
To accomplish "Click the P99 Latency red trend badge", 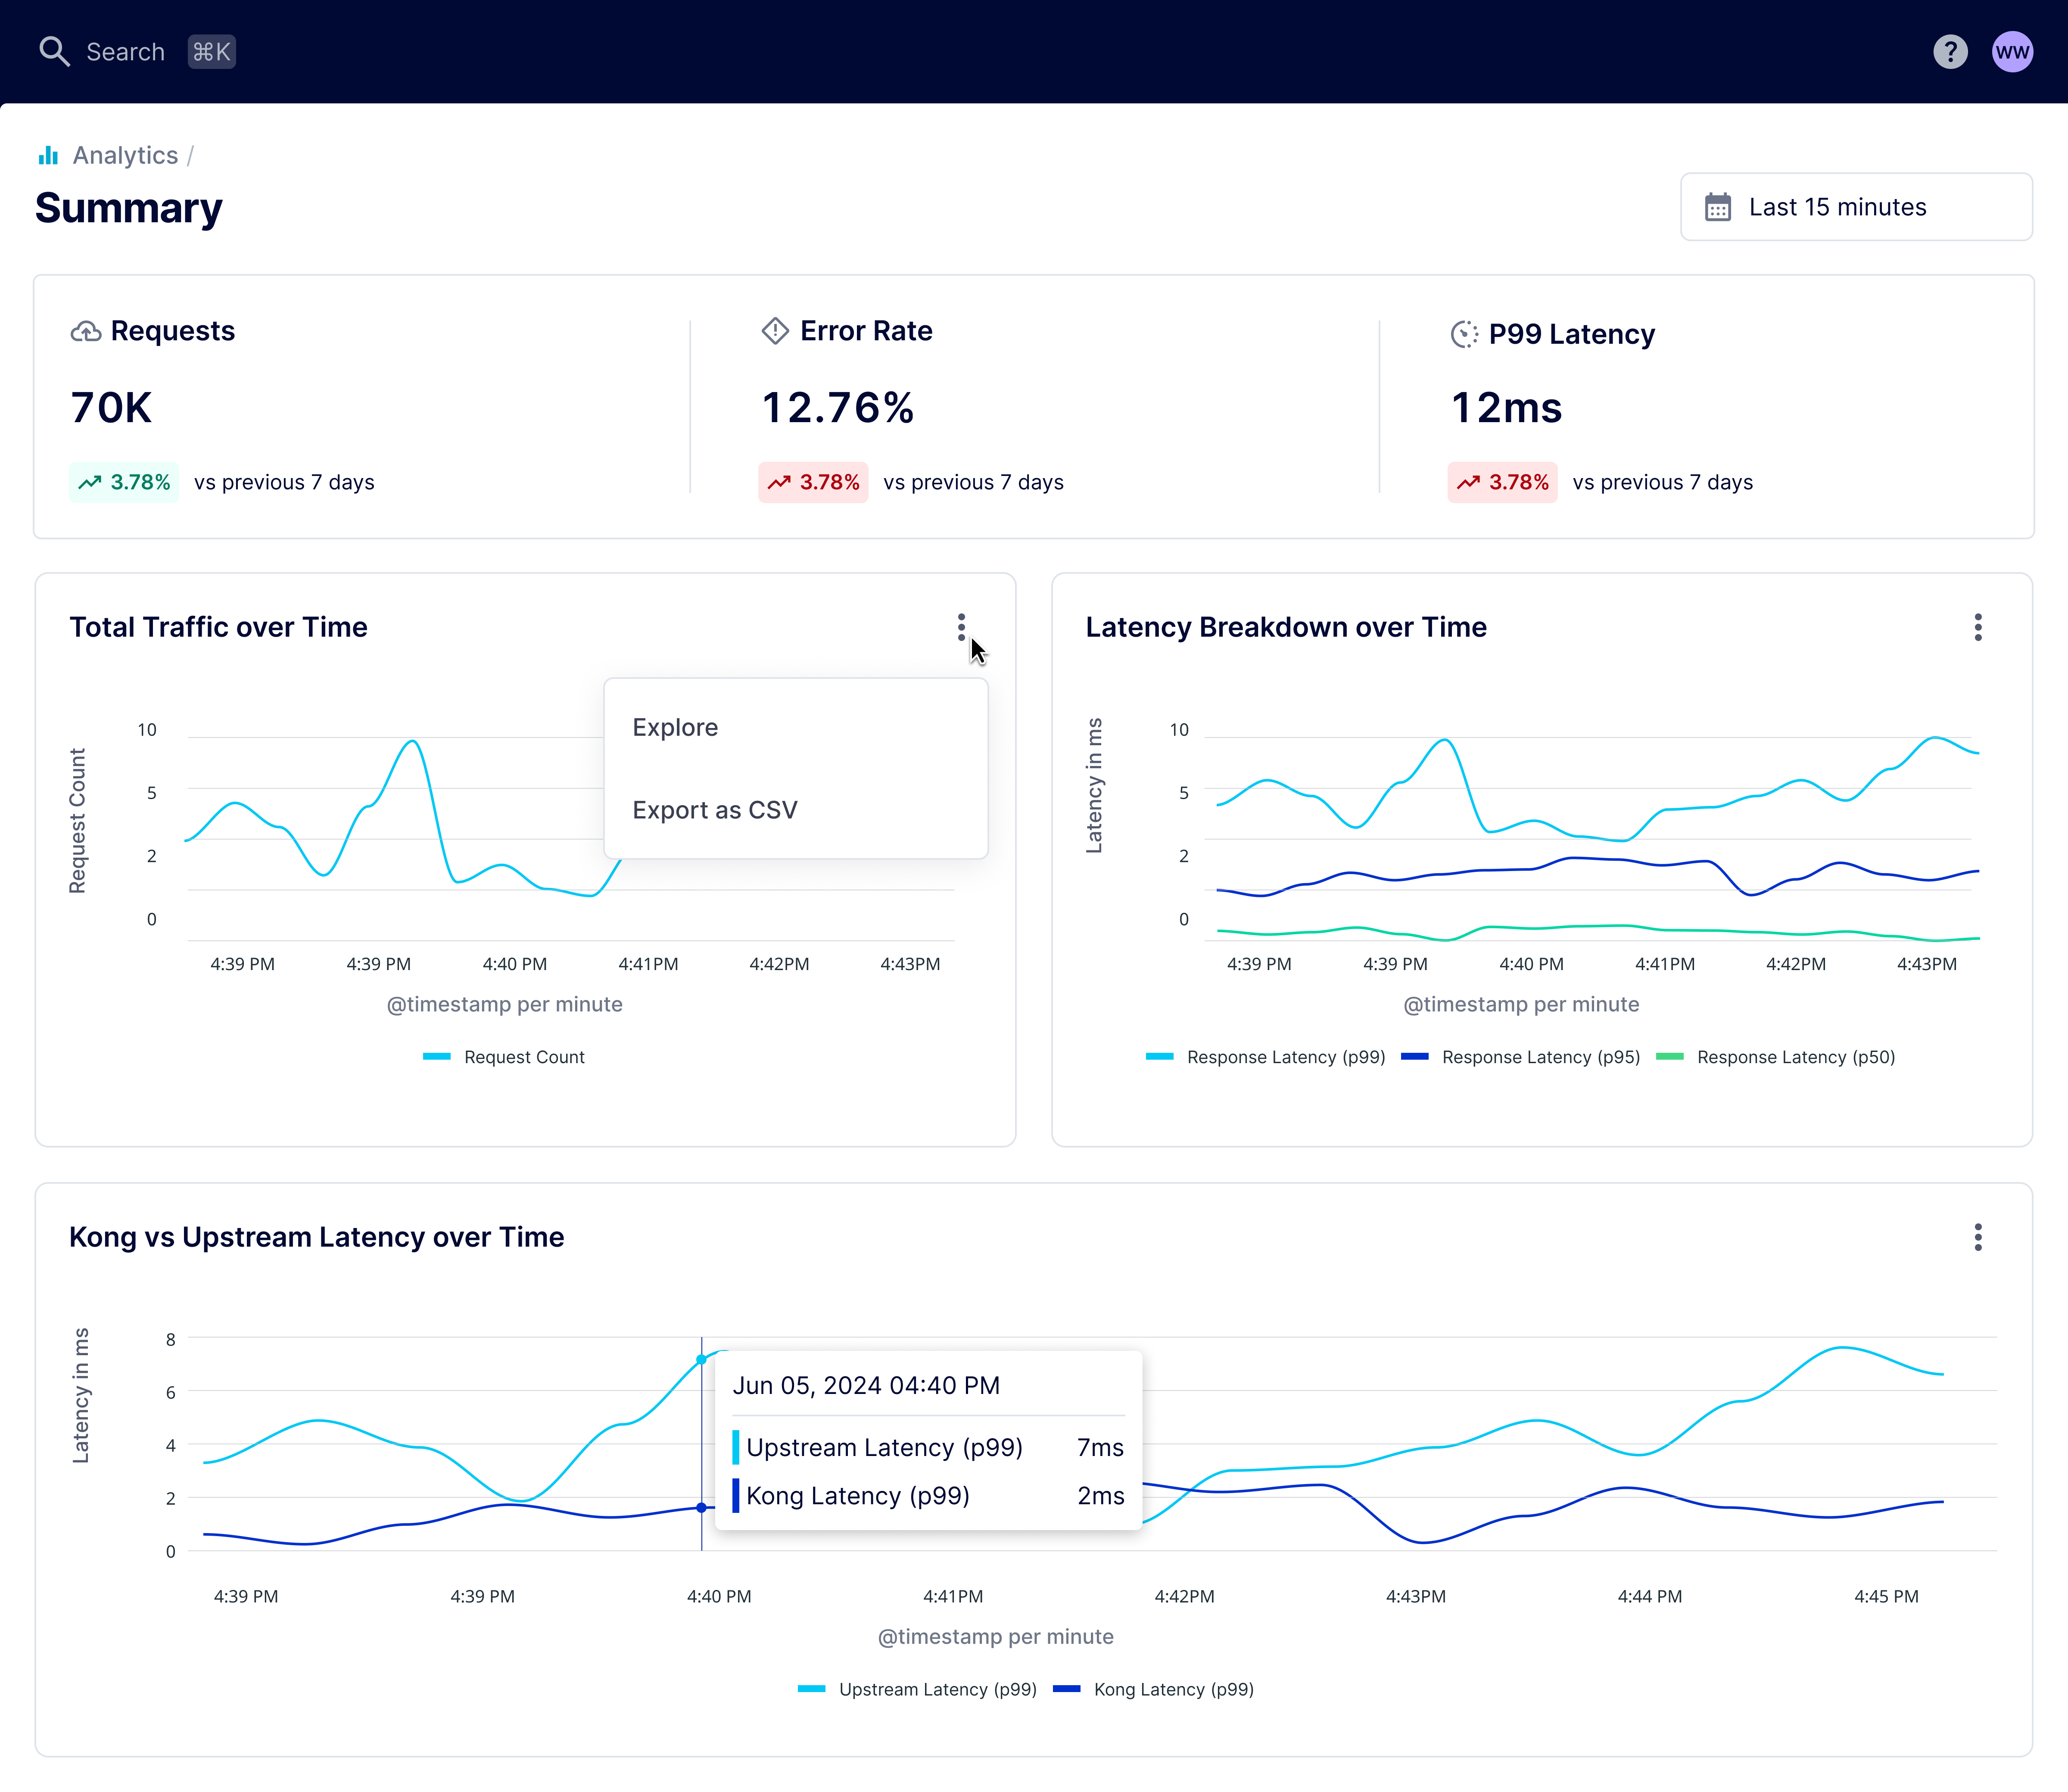I will 1502,482.
